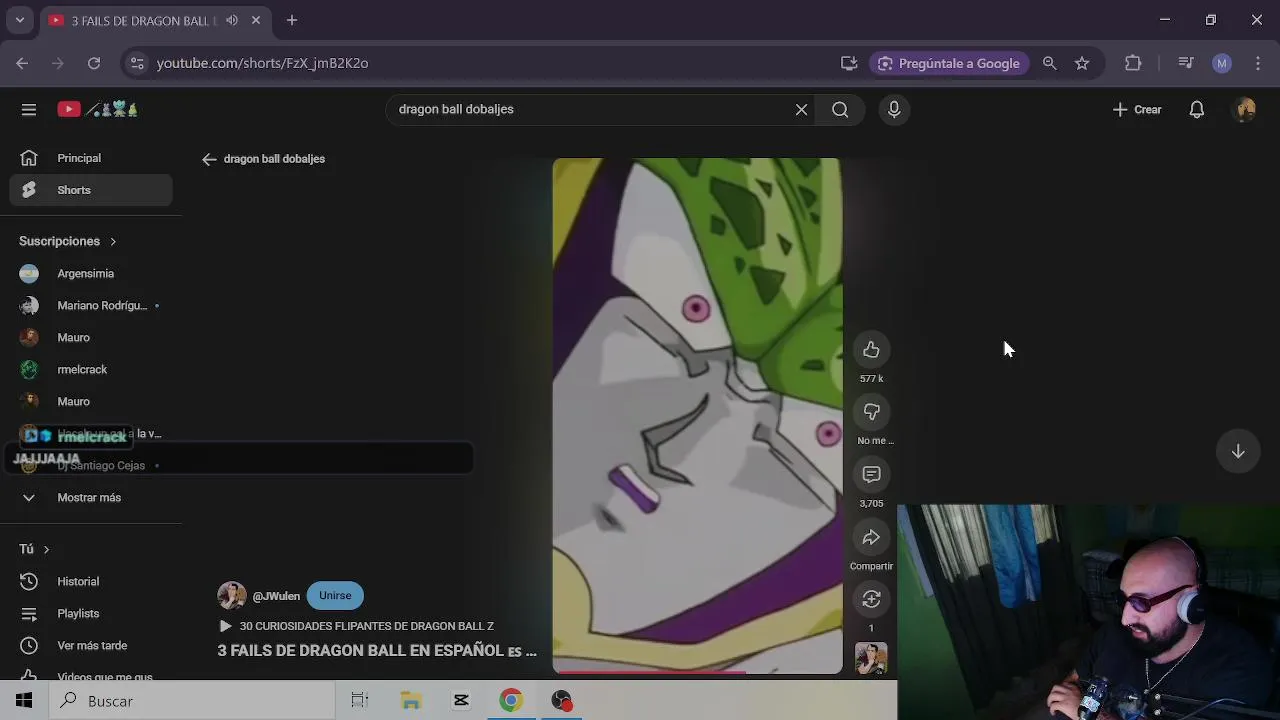Image resolution: width=1280 pixels, height=720 pixels.
Task: Open the media control icon in toolbar
Action: [1186, 63]
